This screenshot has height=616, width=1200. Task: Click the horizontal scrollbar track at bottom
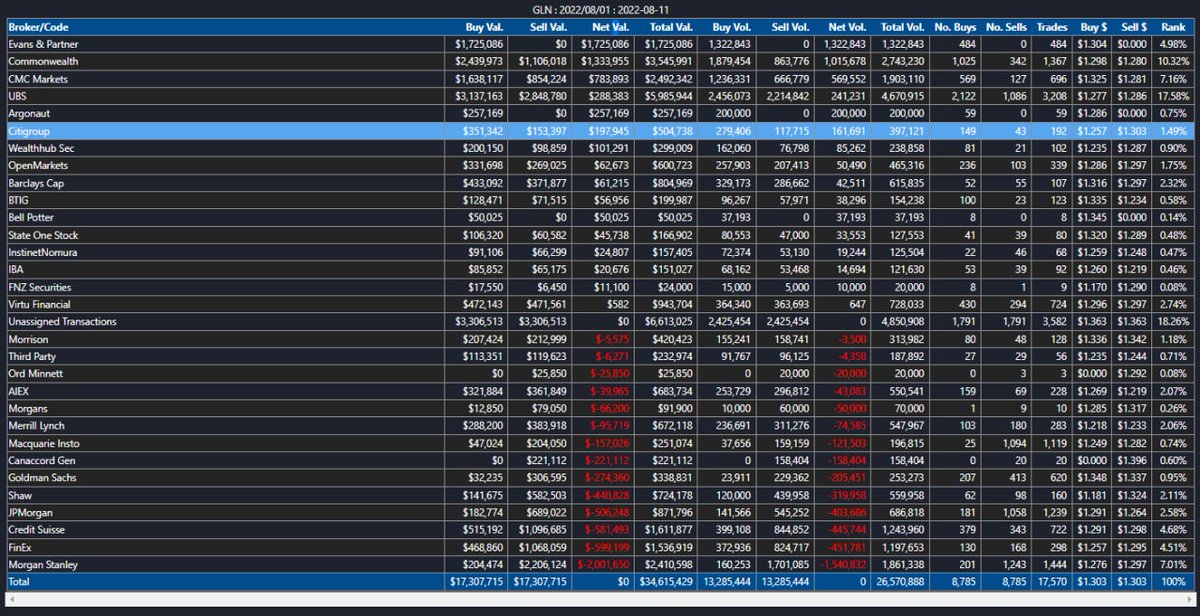click(598, 598)
